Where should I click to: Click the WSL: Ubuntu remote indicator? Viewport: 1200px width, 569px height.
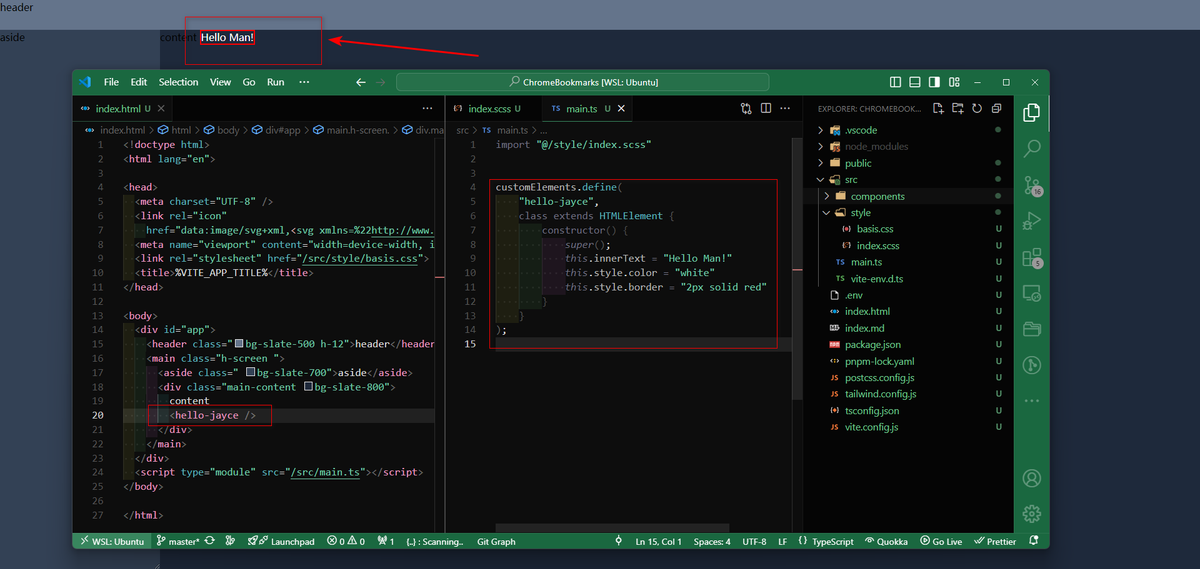111,541
